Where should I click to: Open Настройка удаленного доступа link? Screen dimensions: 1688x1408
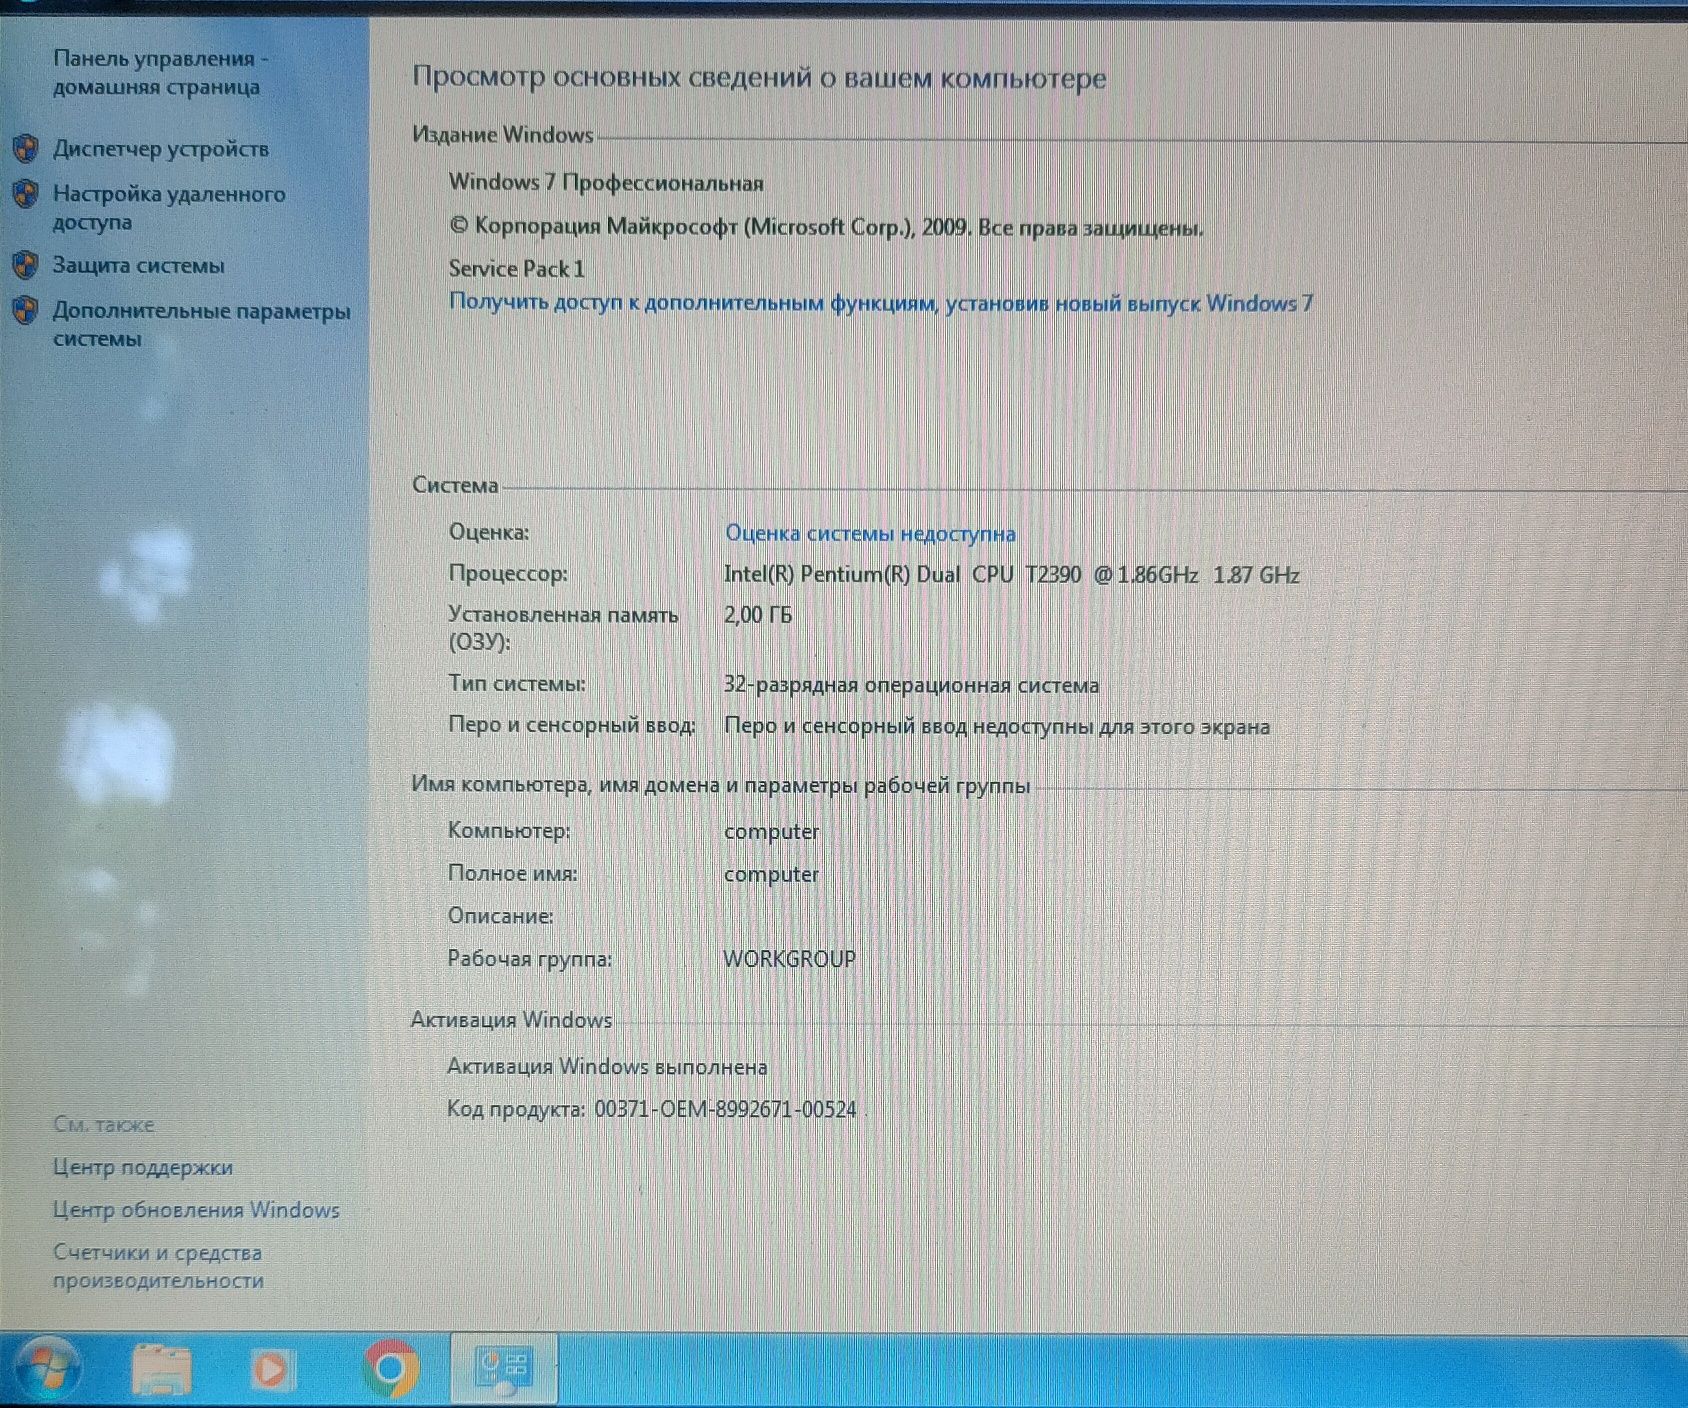[169, 208]
